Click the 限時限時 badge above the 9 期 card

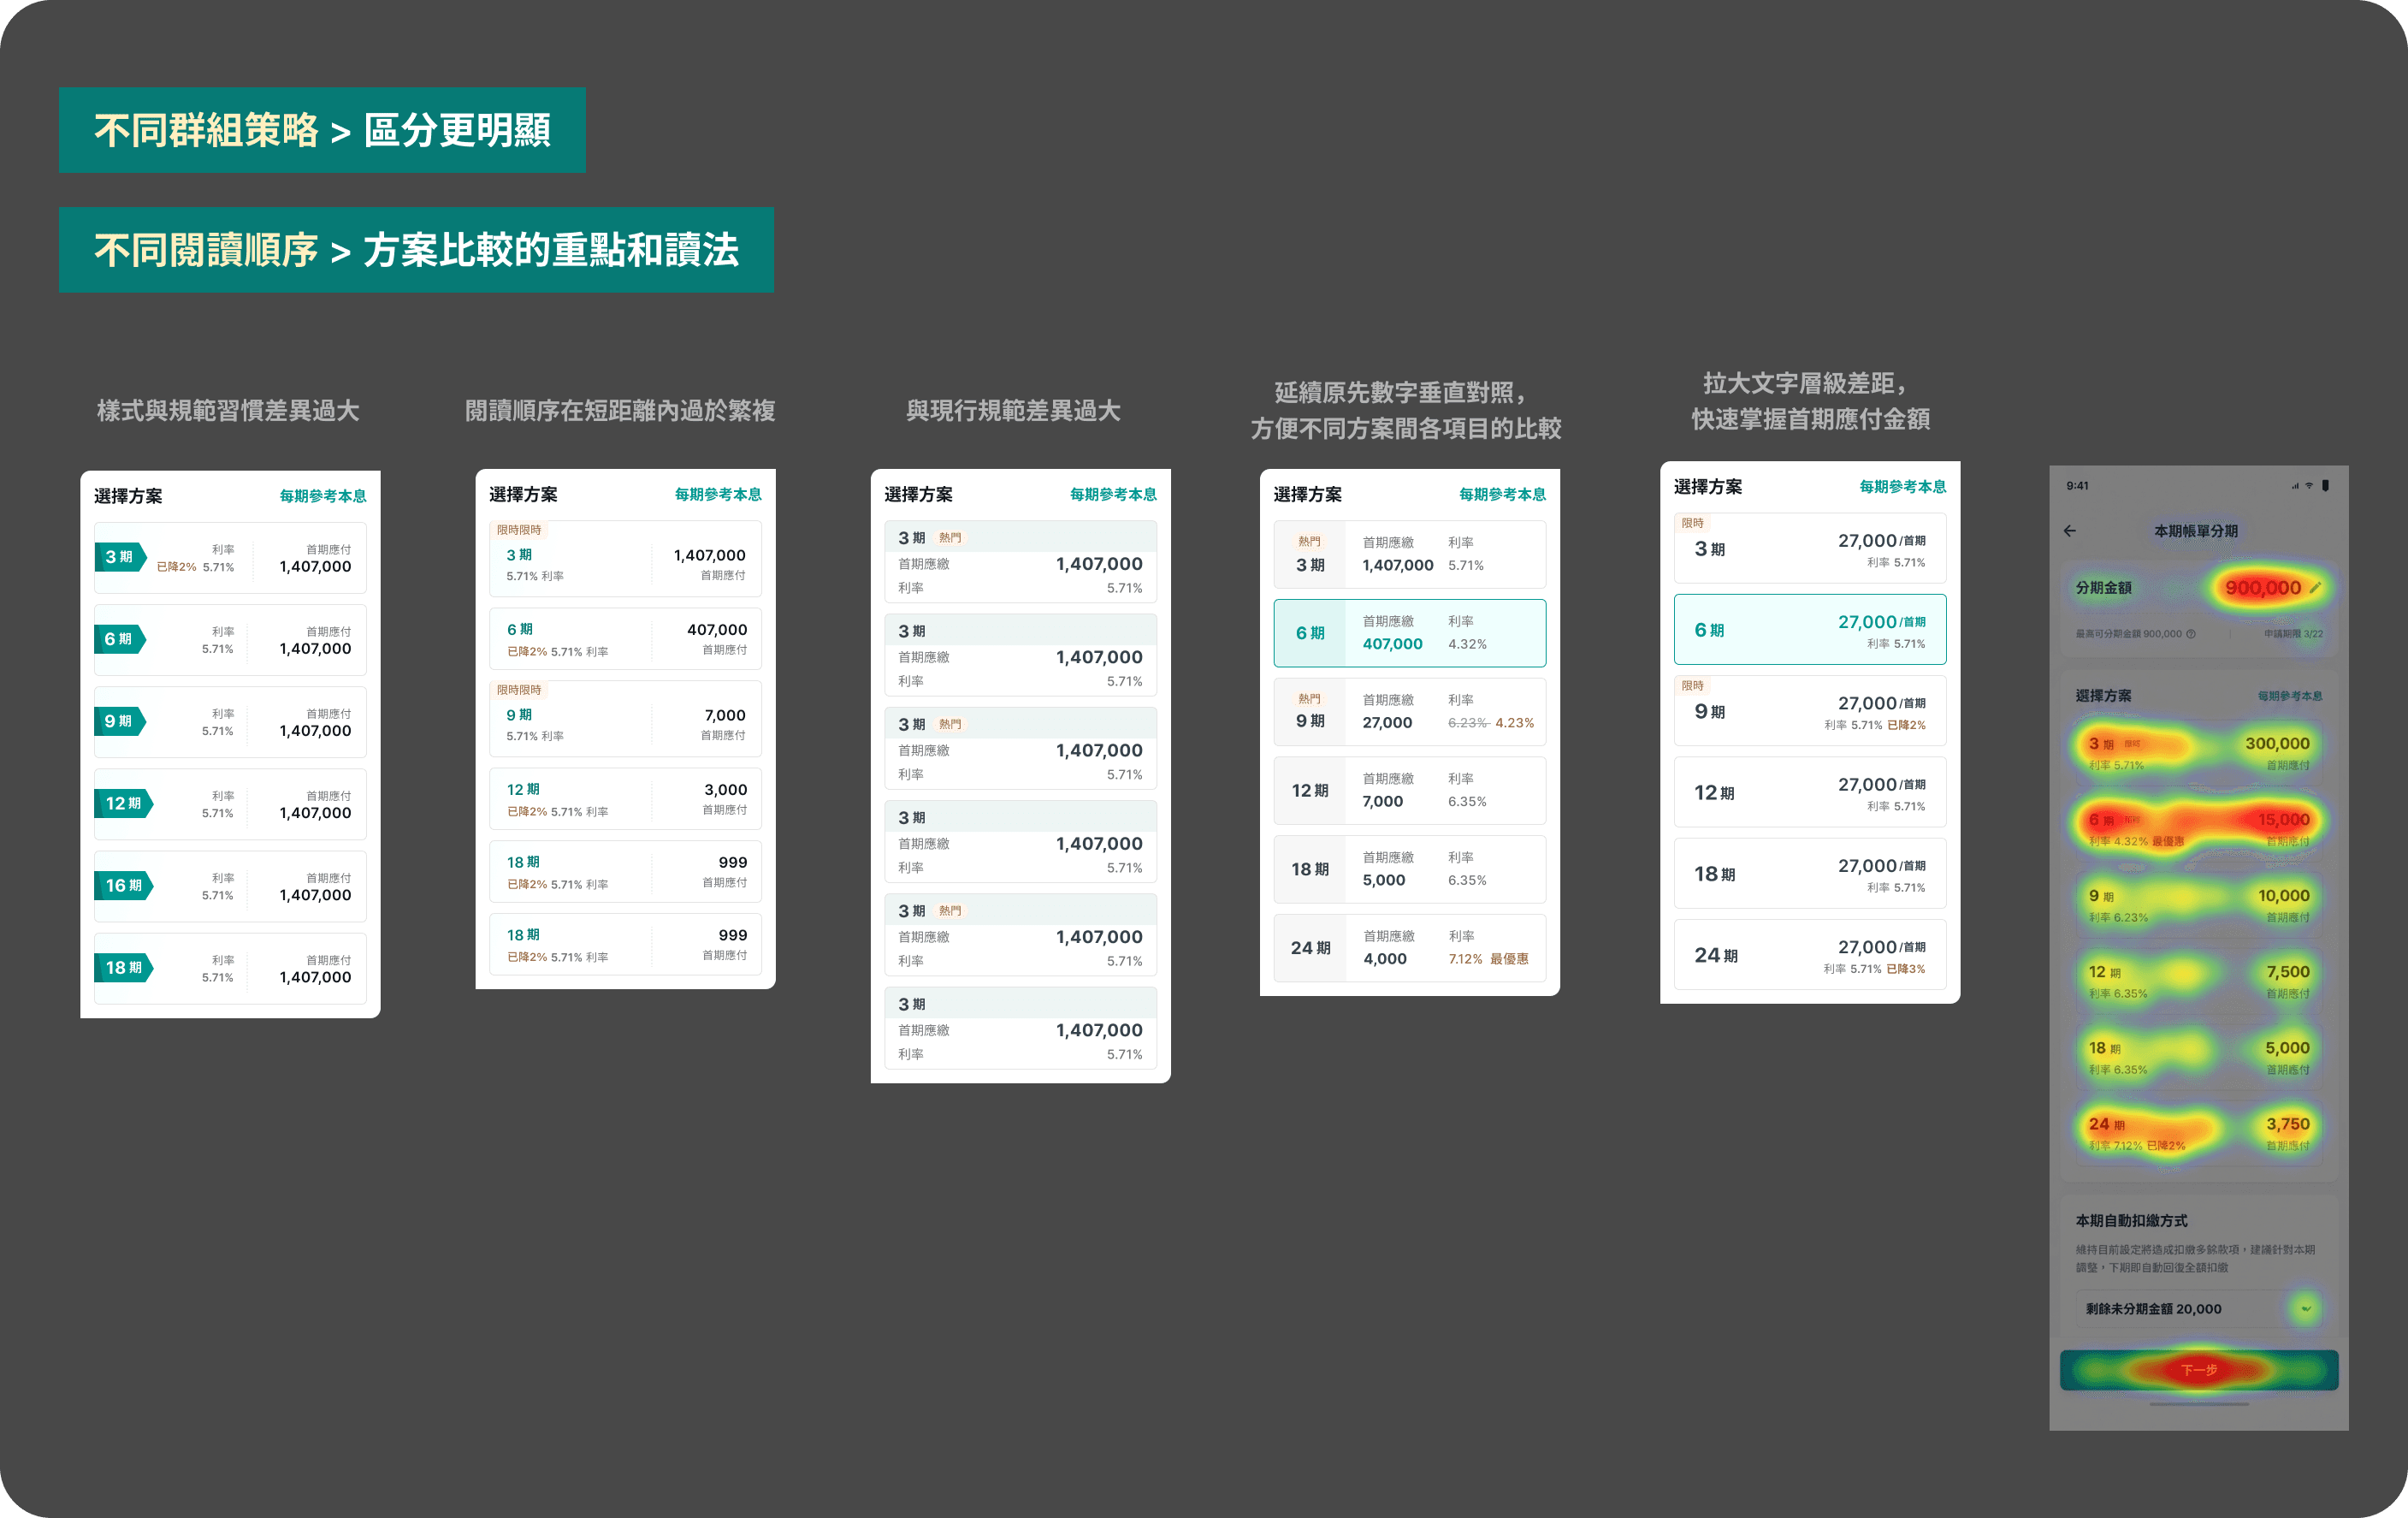[519, 690]
